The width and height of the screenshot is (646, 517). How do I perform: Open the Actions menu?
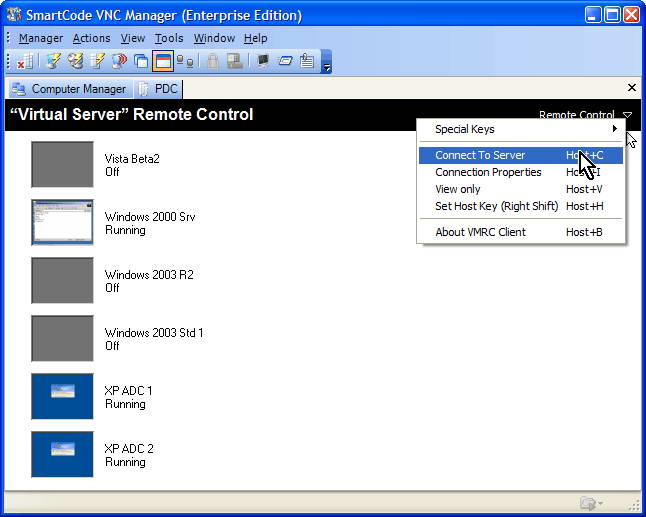point(91,38)
